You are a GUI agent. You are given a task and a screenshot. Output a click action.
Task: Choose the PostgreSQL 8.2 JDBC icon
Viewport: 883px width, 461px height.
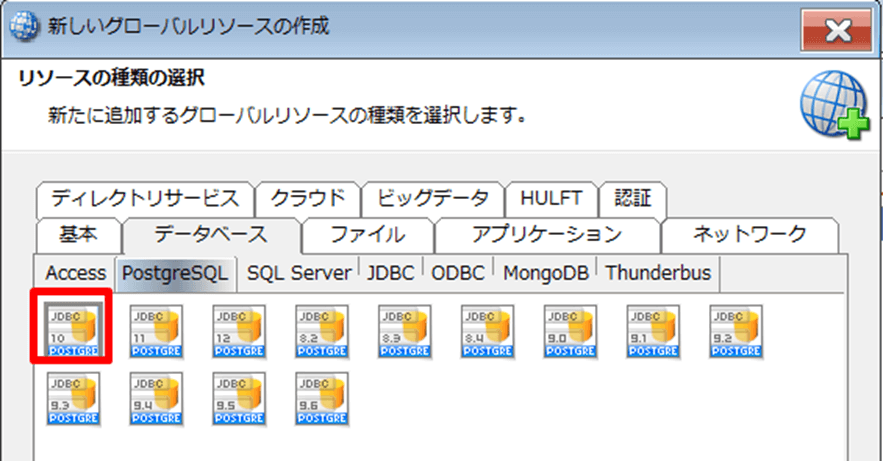[x=322, y=331]
